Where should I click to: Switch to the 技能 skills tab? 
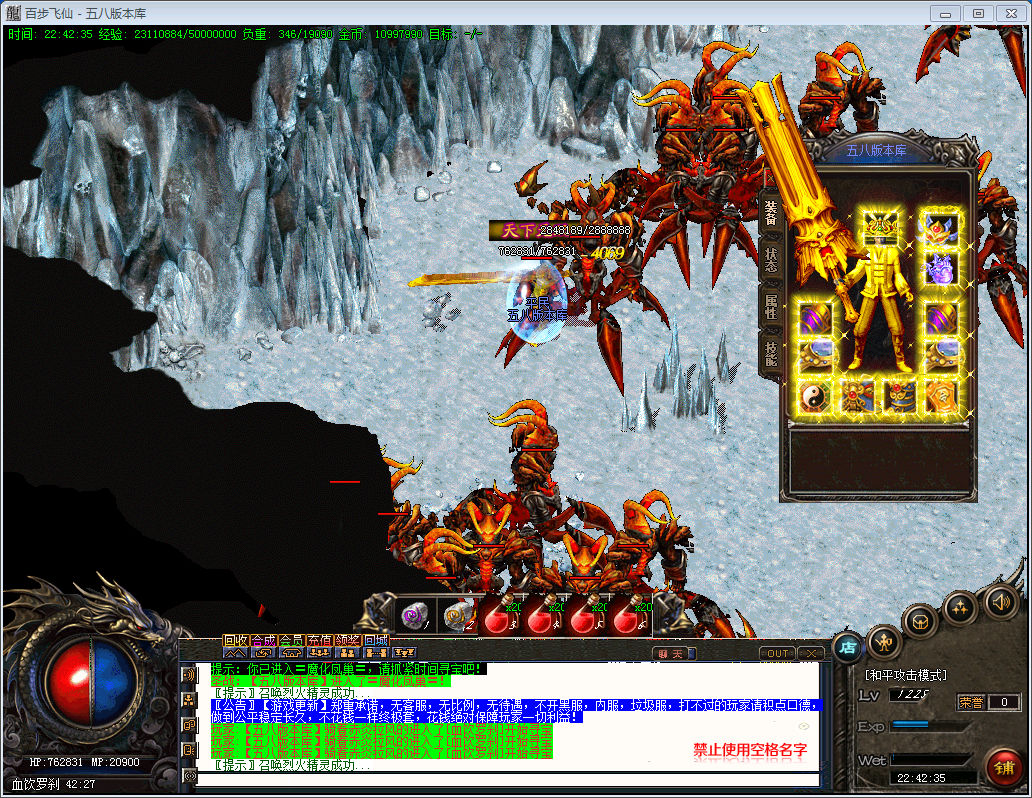coord(771,354)
